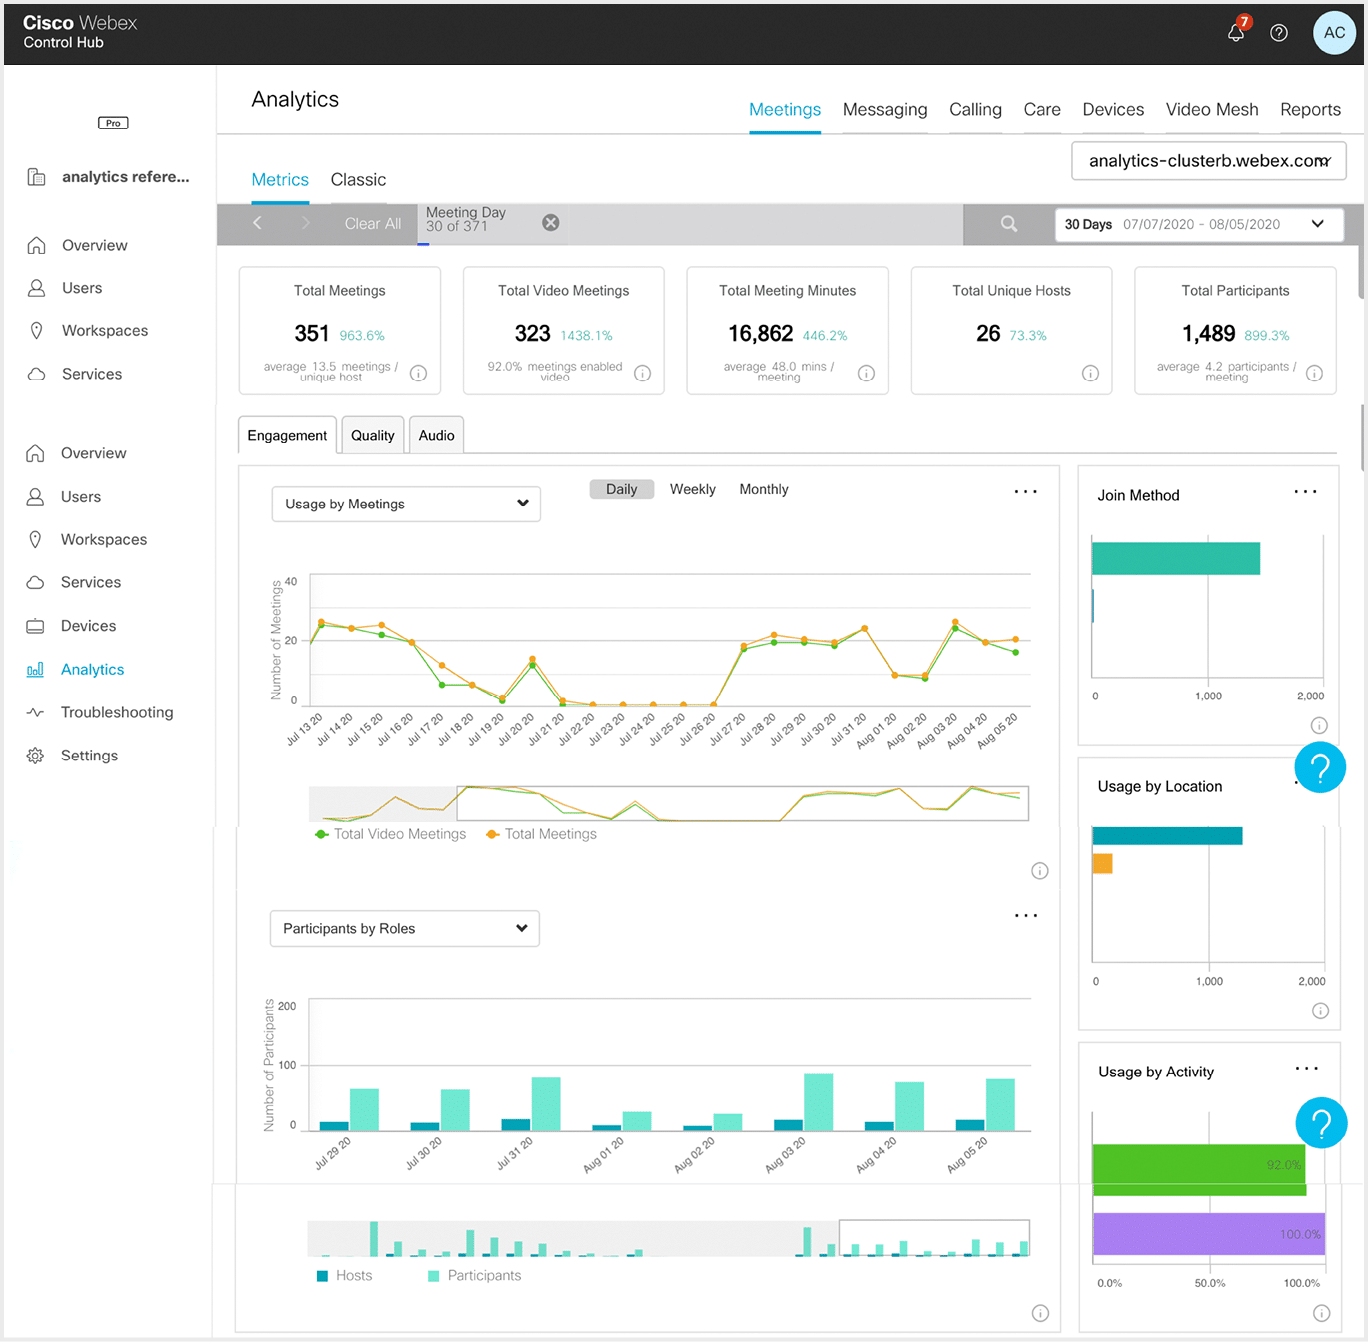Click the info icon on Total Meetings card
The width and height of the screenshot is (1368, 1342).
point(419,373)
